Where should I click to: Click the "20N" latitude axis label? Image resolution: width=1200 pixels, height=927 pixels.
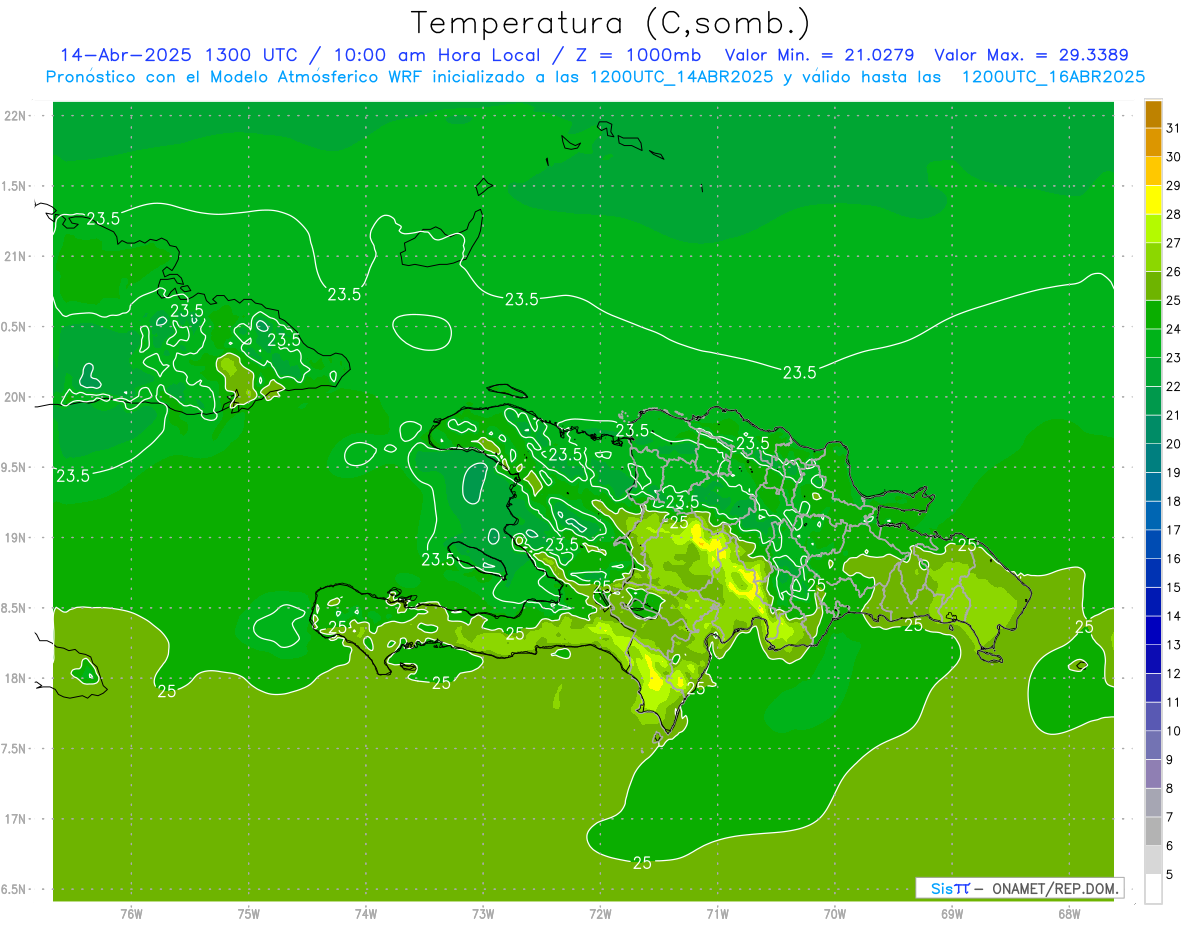14,397
